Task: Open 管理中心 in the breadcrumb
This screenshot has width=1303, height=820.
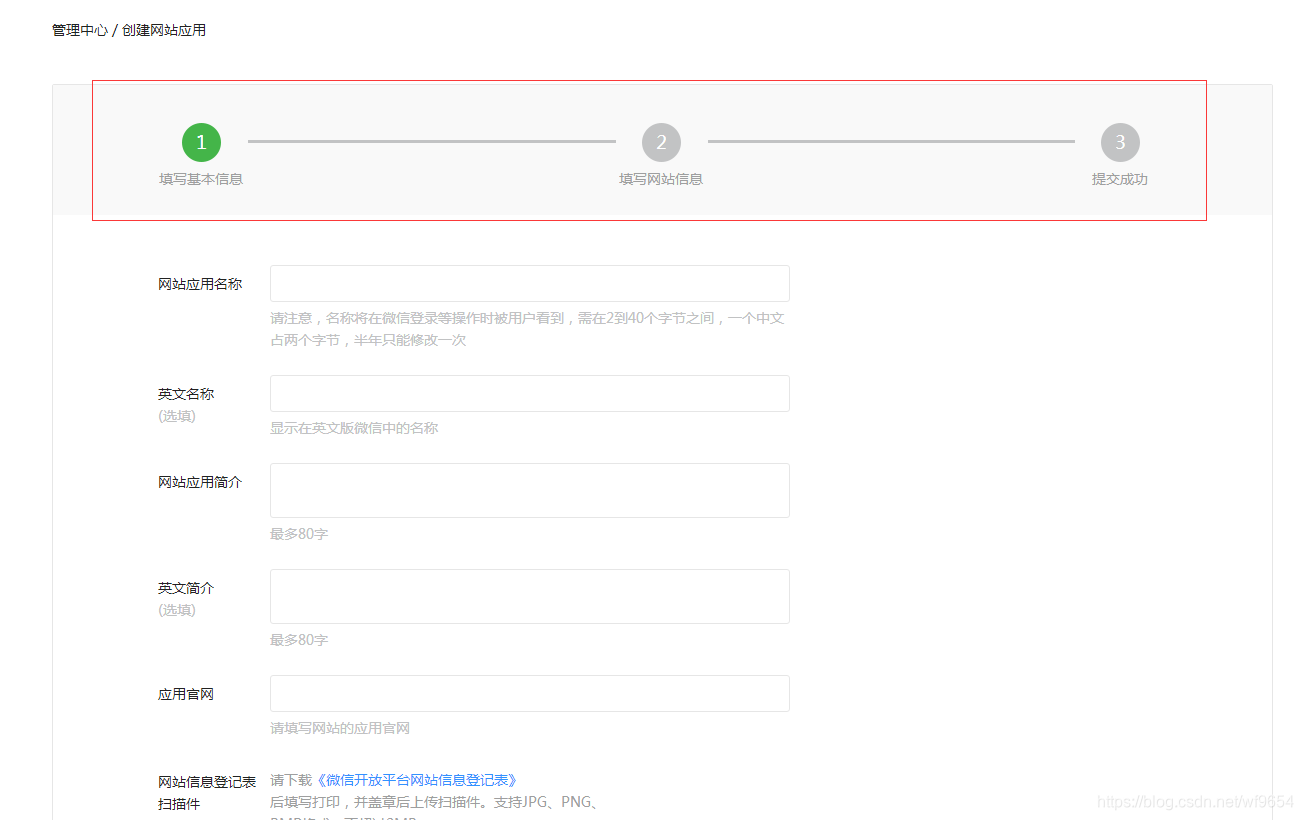Action: coord(80,30)
